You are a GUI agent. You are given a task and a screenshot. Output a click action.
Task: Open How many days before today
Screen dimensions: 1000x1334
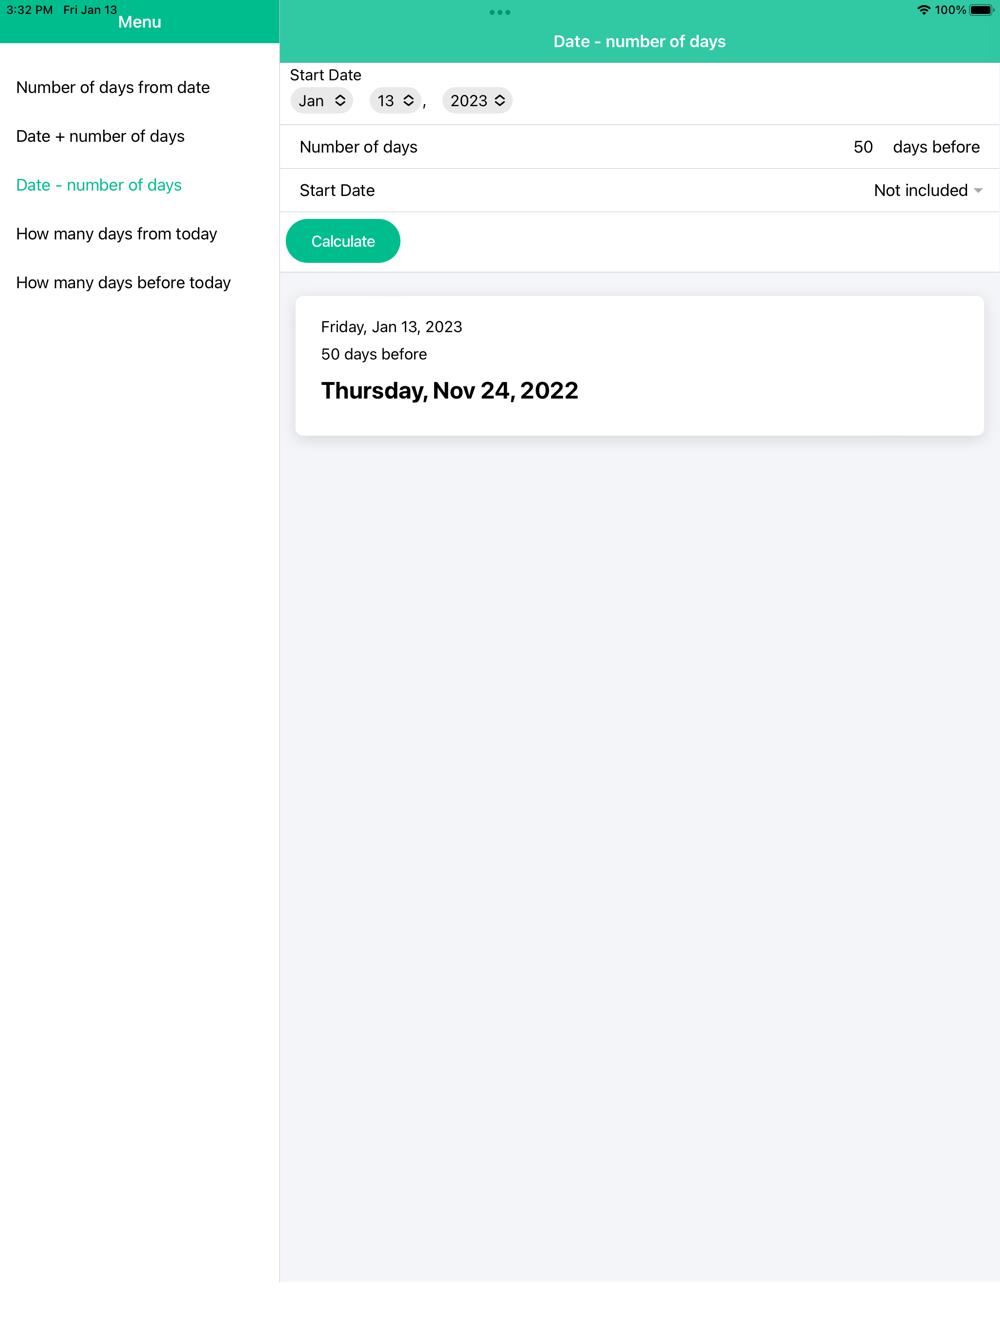point(123,283)
